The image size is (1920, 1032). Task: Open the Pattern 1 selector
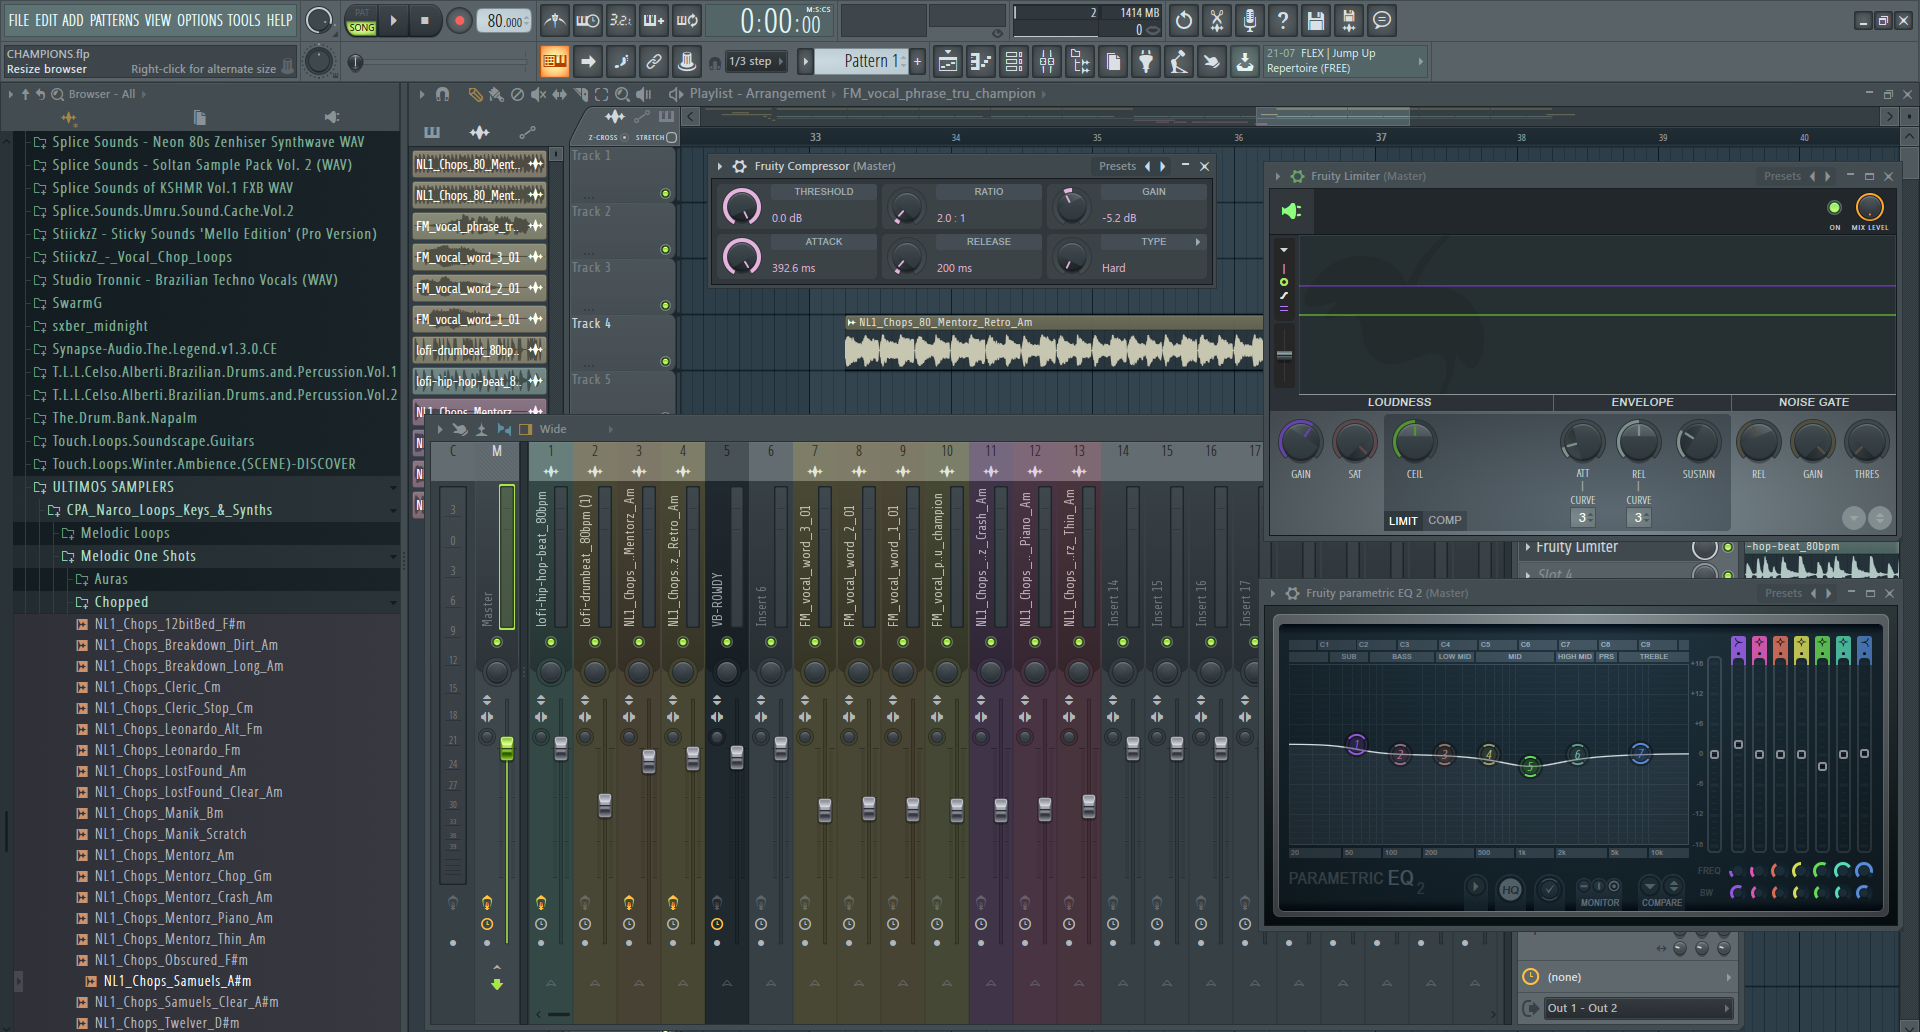click(x=861, y=61)
